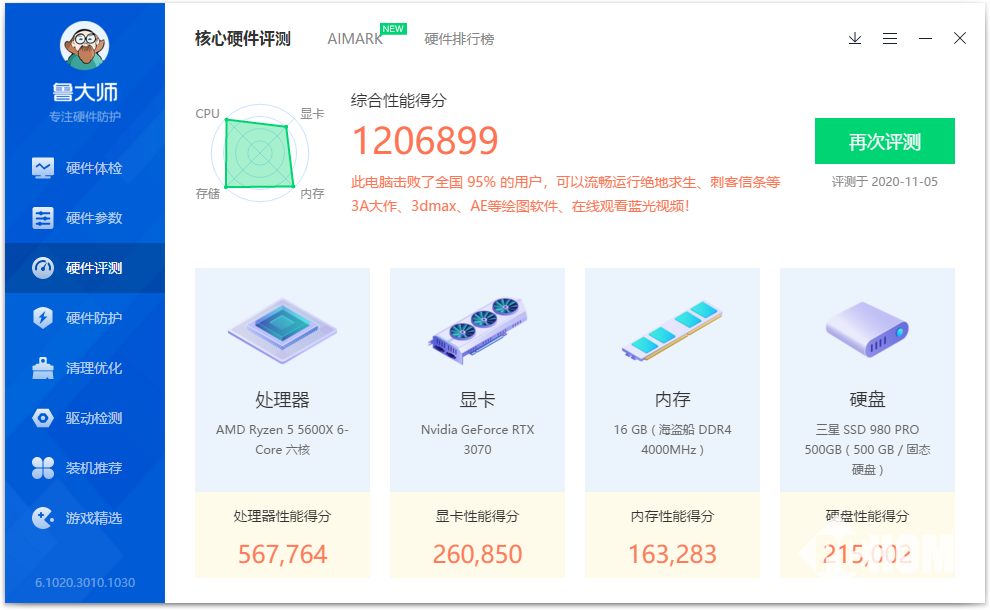
Task: Click the 内存性能得分 label
Action: (672, 516)
